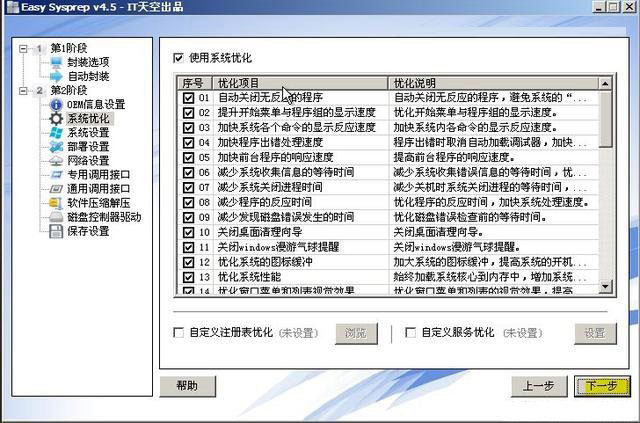Screen dimensions: 640x423
Task: Open 保存设置 page in tree
Action: click(x=88, y=232)
